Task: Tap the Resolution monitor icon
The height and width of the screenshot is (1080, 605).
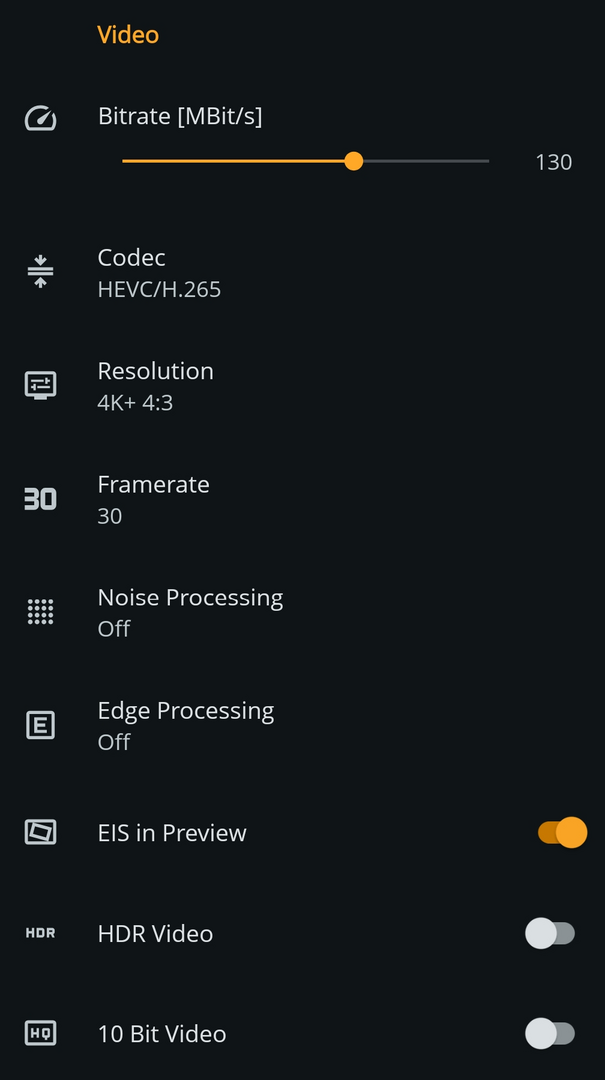Action: (x=40, y=385)
